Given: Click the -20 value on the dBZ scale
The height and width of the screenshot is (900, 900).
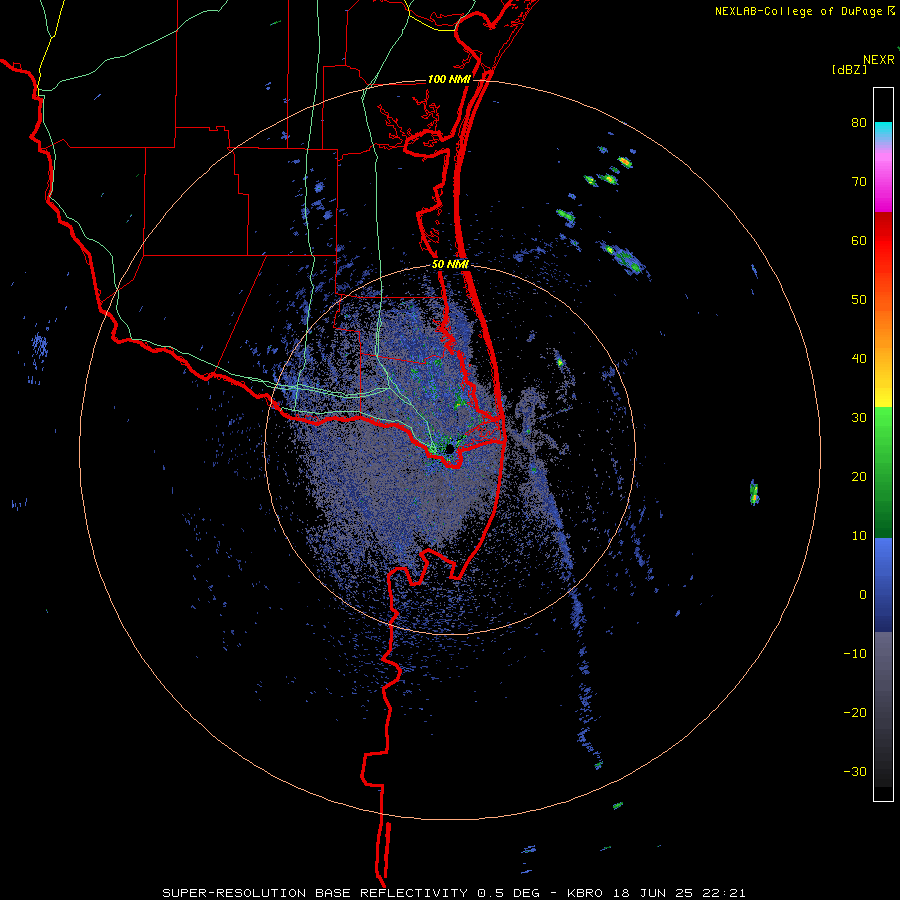Looking at the screenshot, I should (x=855, y=713).
